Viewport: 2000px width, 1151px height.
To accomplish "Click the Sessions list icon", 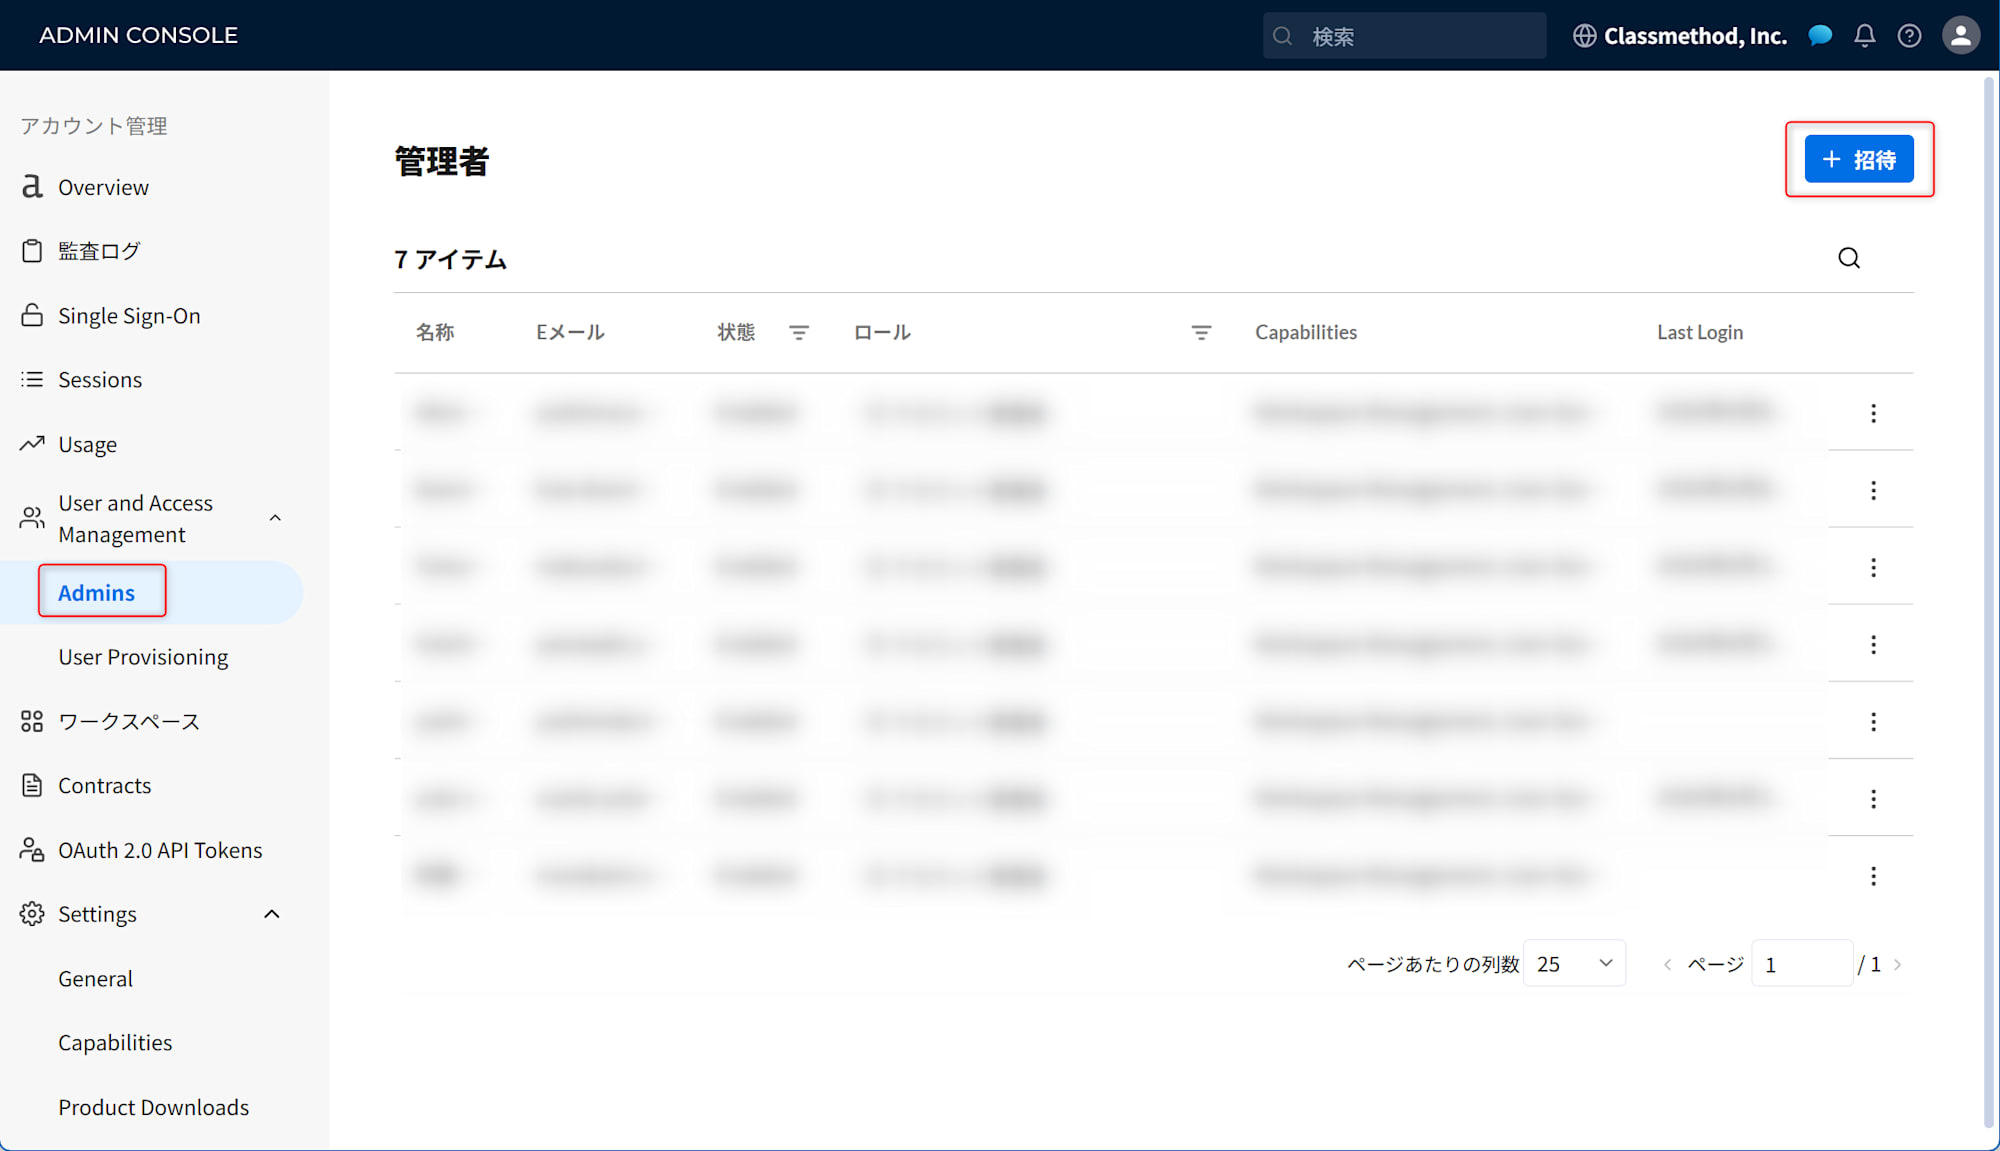I will pyautogui.click(x=32, y=379).
